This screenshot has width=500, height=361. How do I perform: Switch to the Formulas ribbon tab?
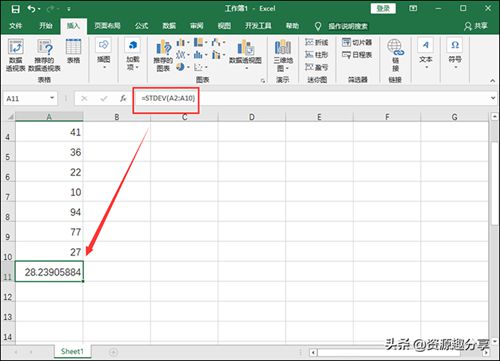tap(142, 26)
